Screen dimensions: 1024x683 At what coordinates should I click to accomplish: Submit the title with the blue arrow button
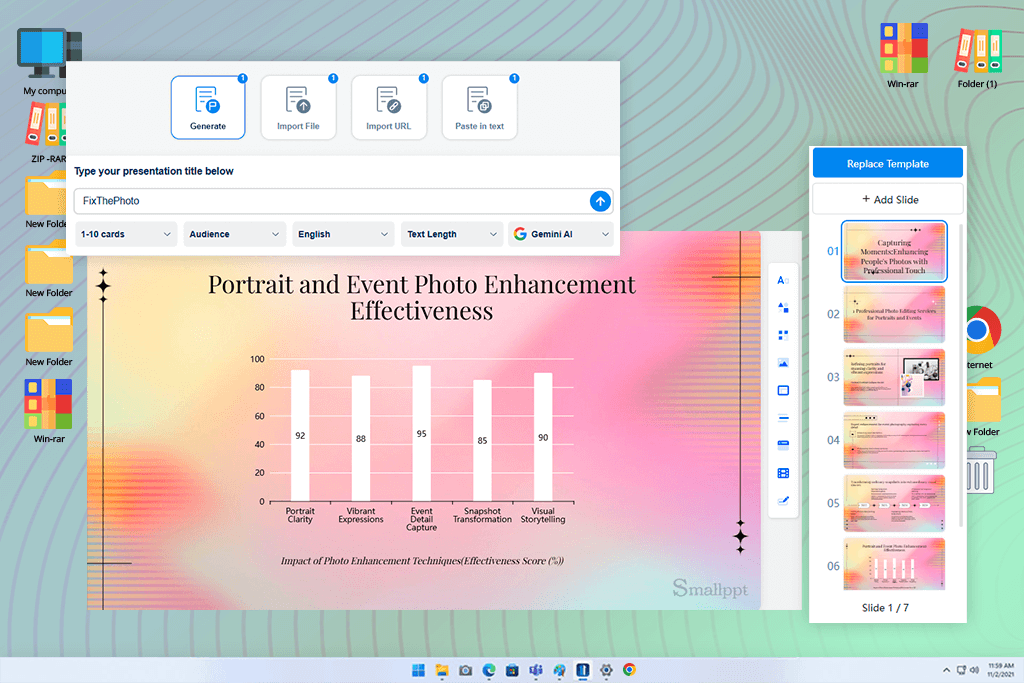pos(600,201)
